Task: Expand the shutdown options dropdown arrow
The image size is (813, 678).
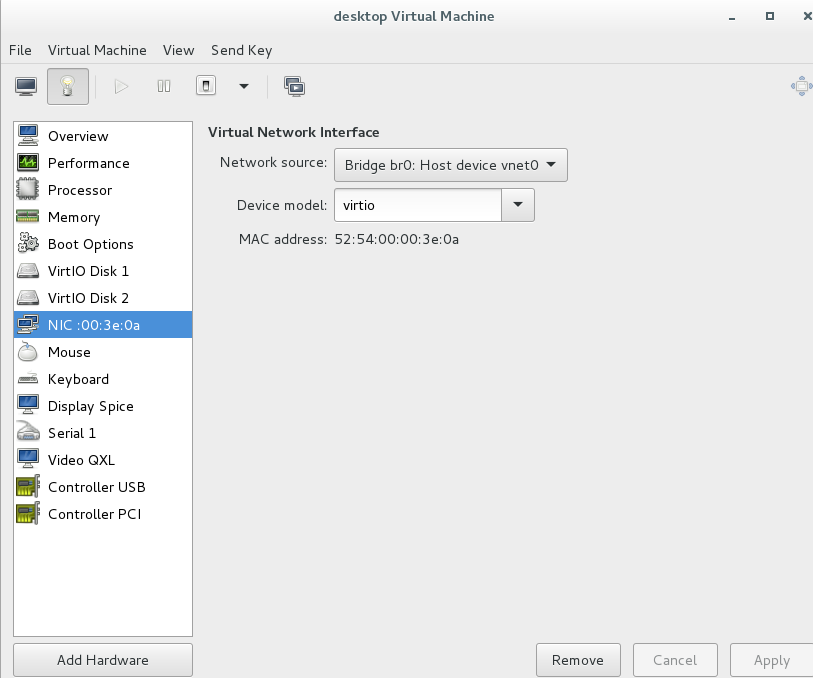Action: coord(244,87)
